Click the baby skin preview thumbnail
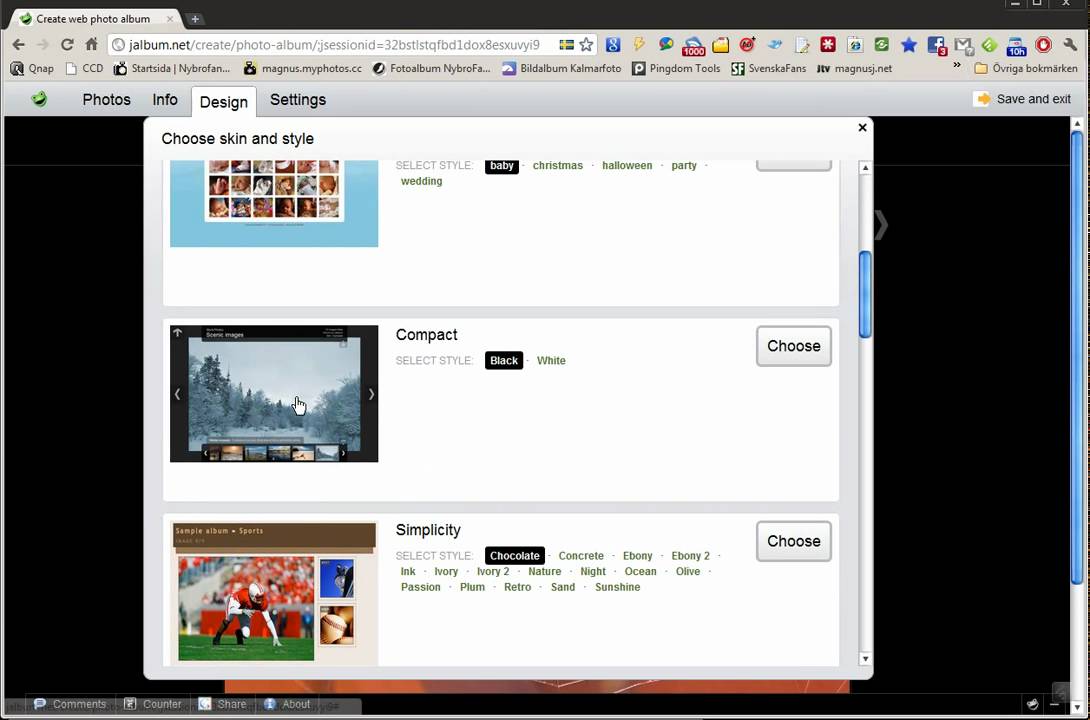This screenshot has width=1090, height=720. click(274, 203)
